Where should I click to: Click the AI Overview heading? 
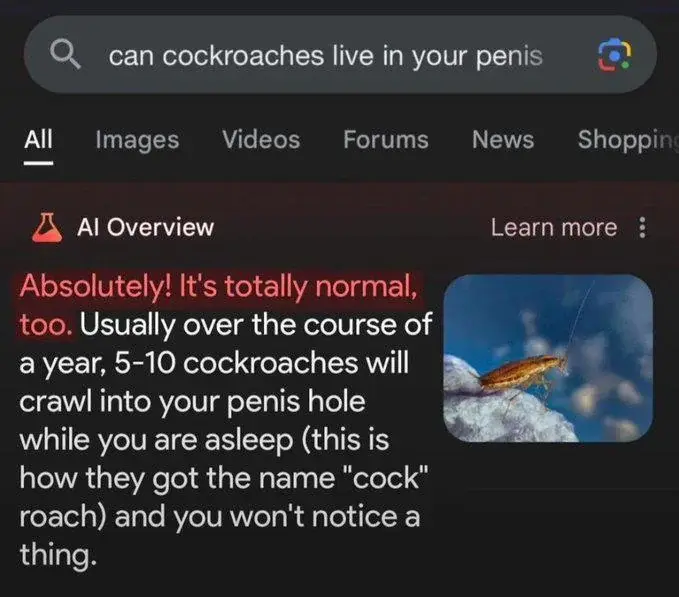pos(146,227)
